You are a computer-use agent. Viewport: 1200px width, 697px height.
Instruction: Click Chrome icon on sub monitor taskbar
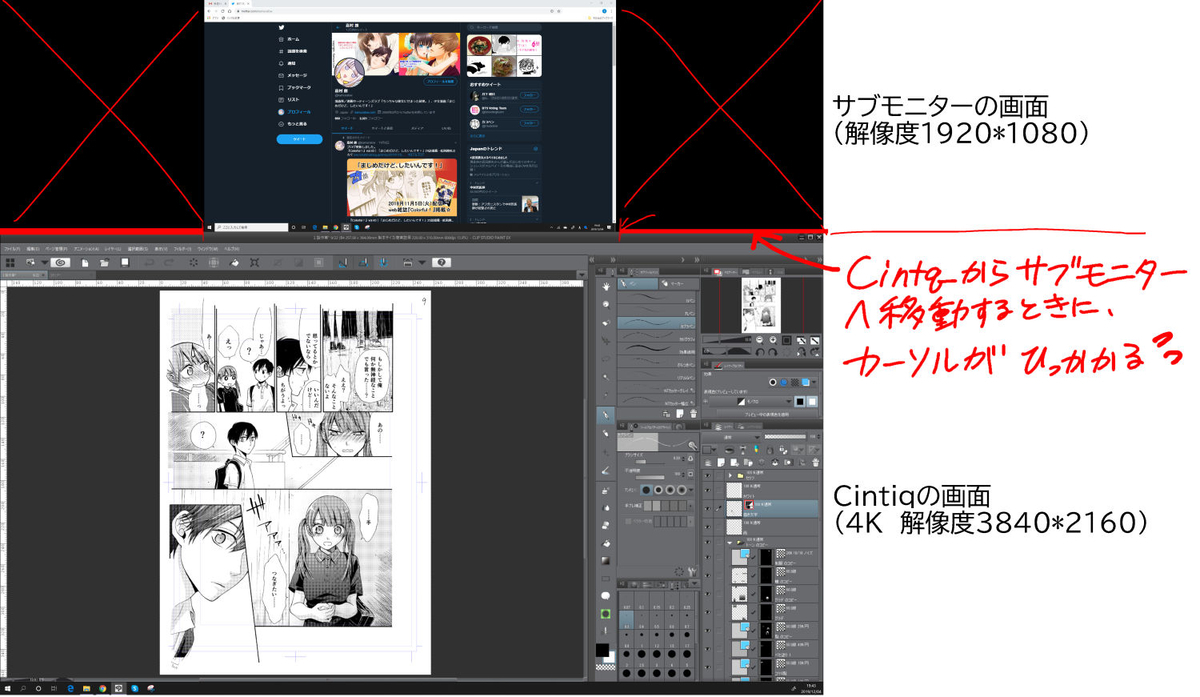pos(335,227)
